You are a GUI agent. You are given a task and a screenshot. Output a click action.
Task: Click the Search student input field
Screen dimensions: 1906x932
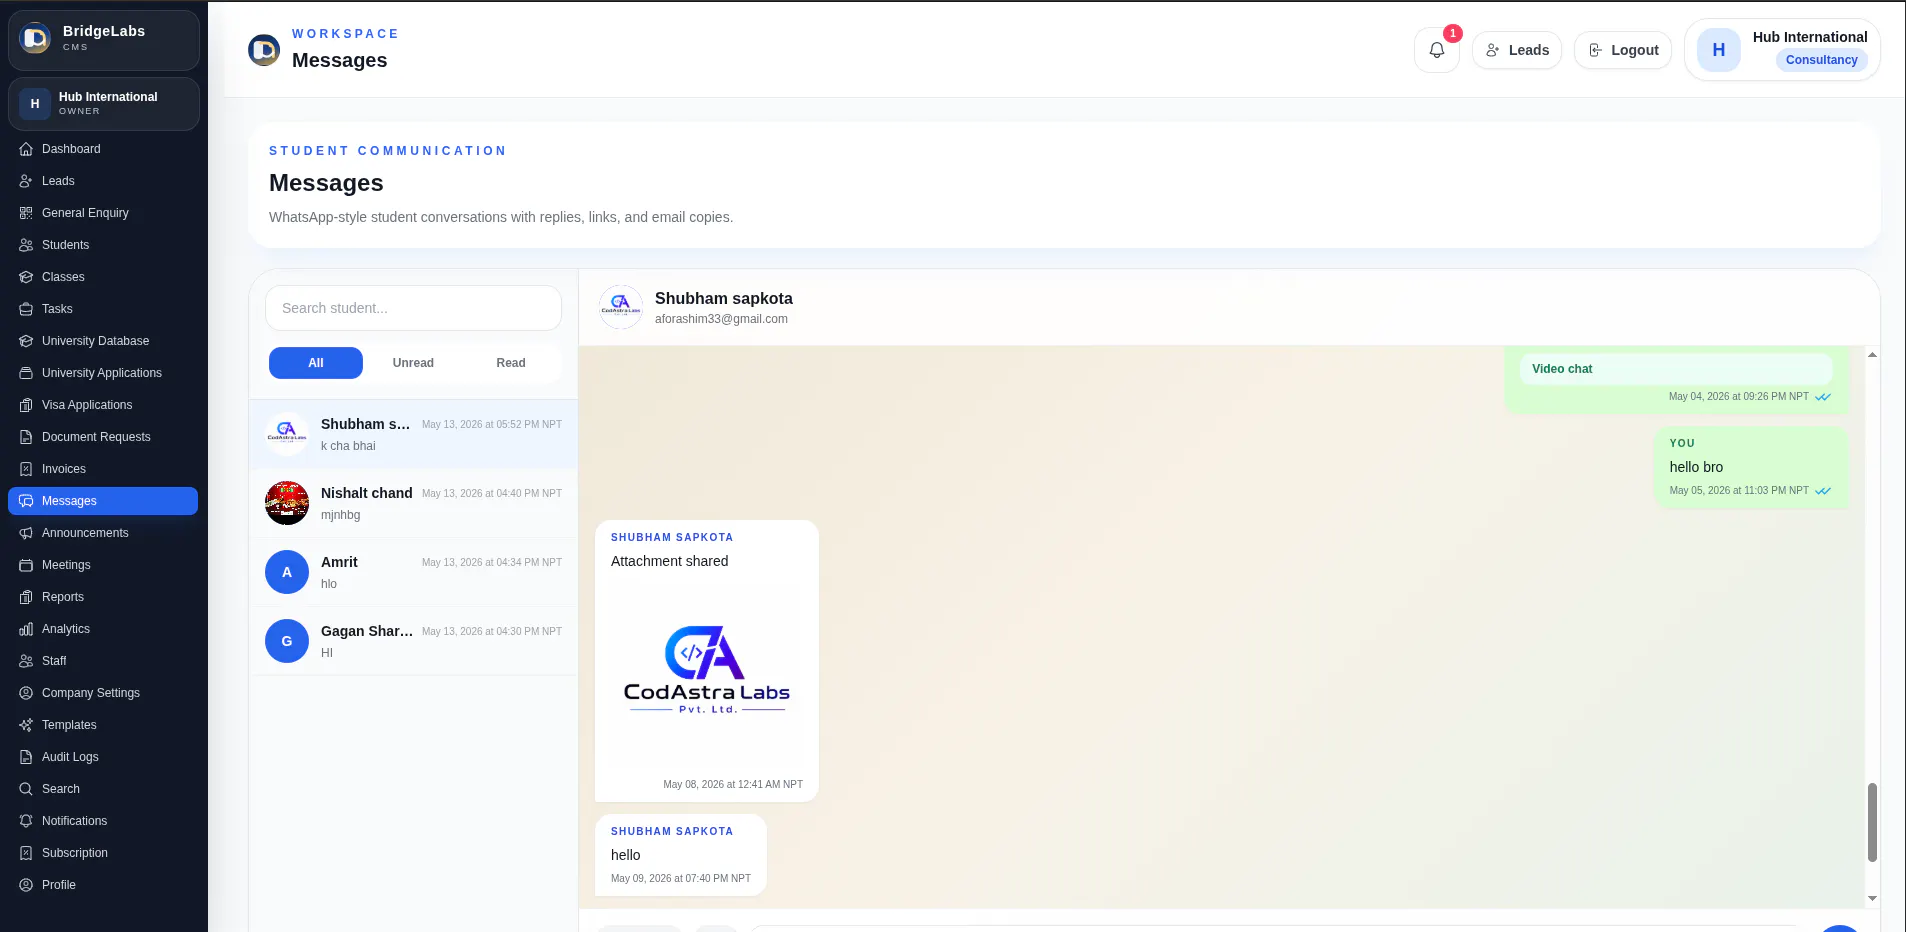(413, 308)
